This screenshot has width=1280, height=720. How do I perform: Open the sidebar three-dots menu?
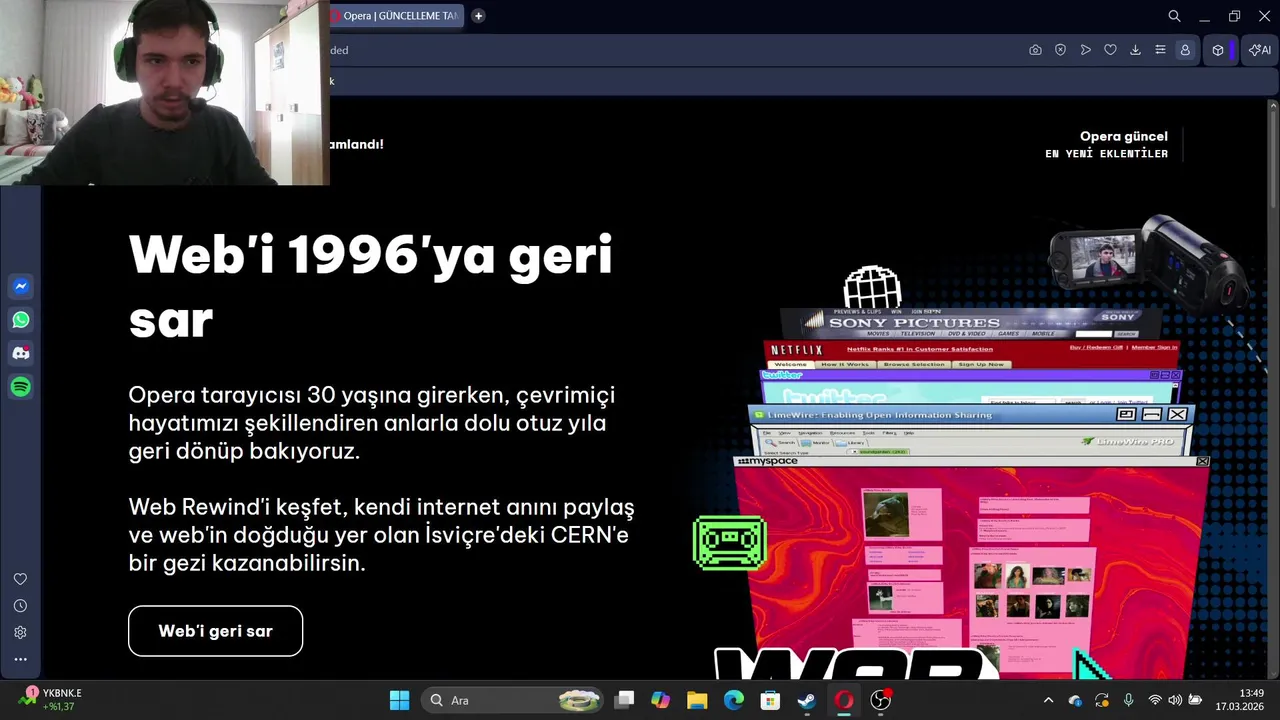tap(20, 659)
